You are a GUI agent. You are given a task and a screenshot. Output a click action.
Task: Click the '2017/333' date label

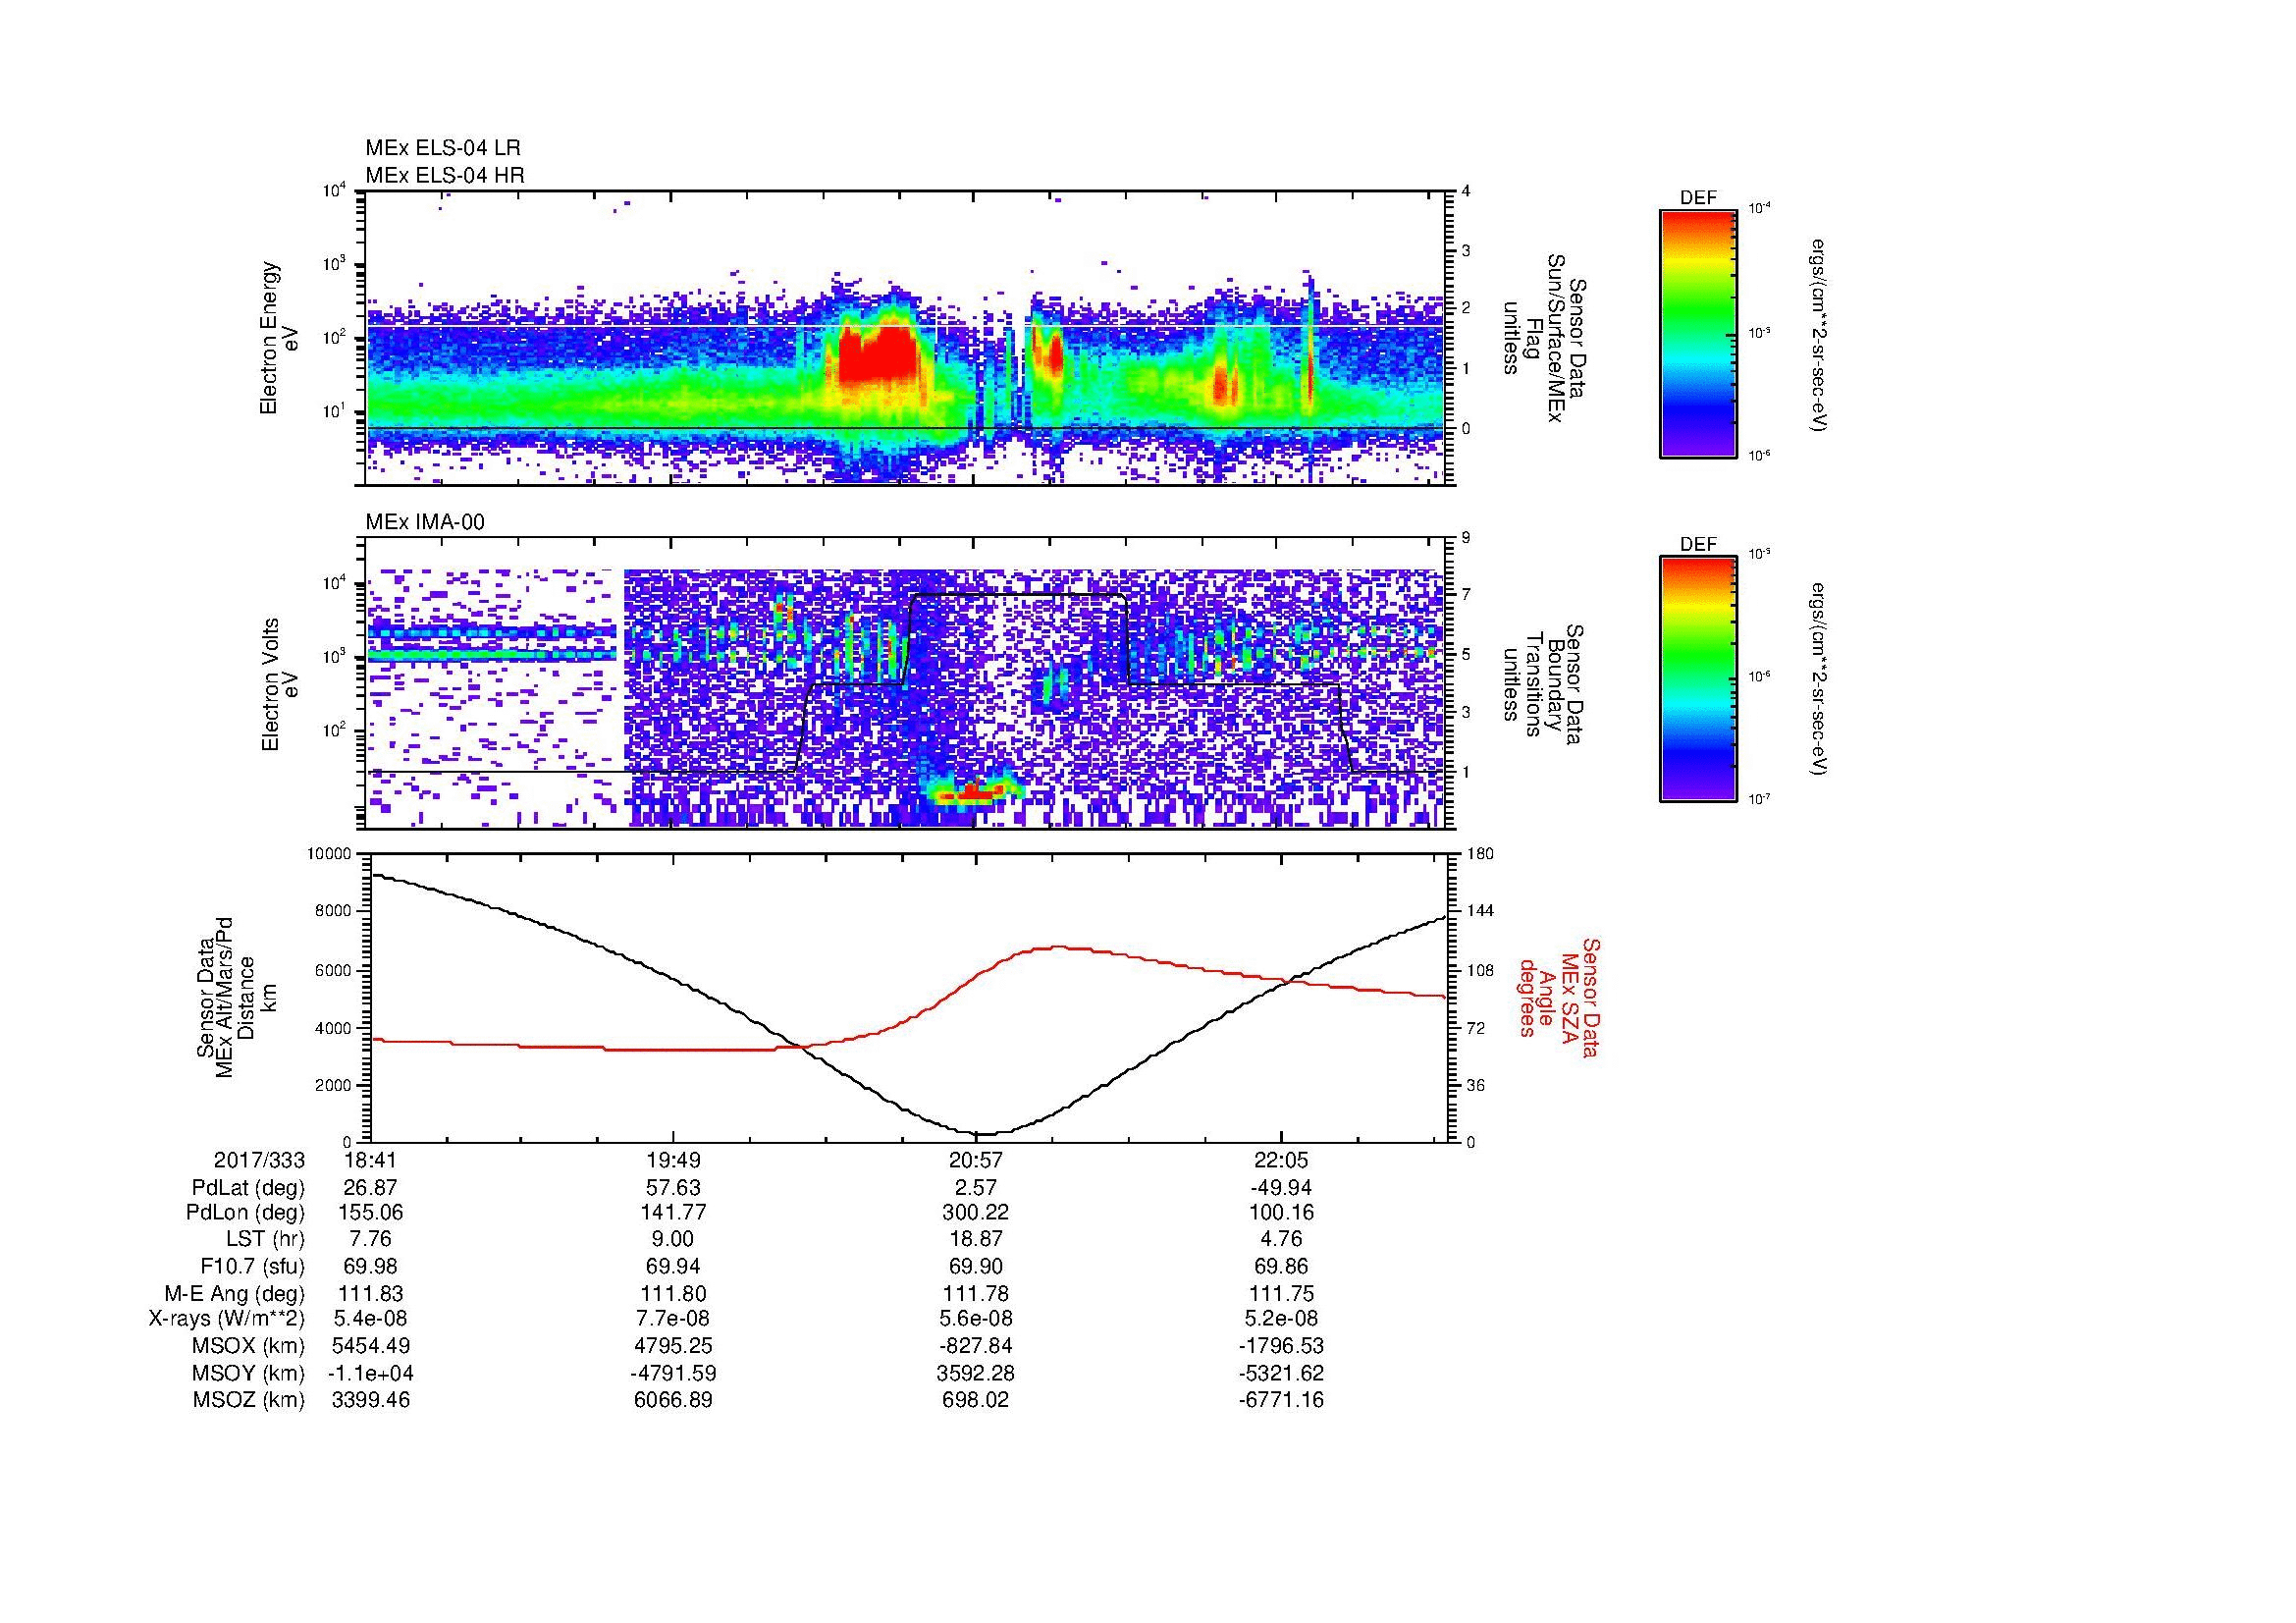pos(259,1161)
